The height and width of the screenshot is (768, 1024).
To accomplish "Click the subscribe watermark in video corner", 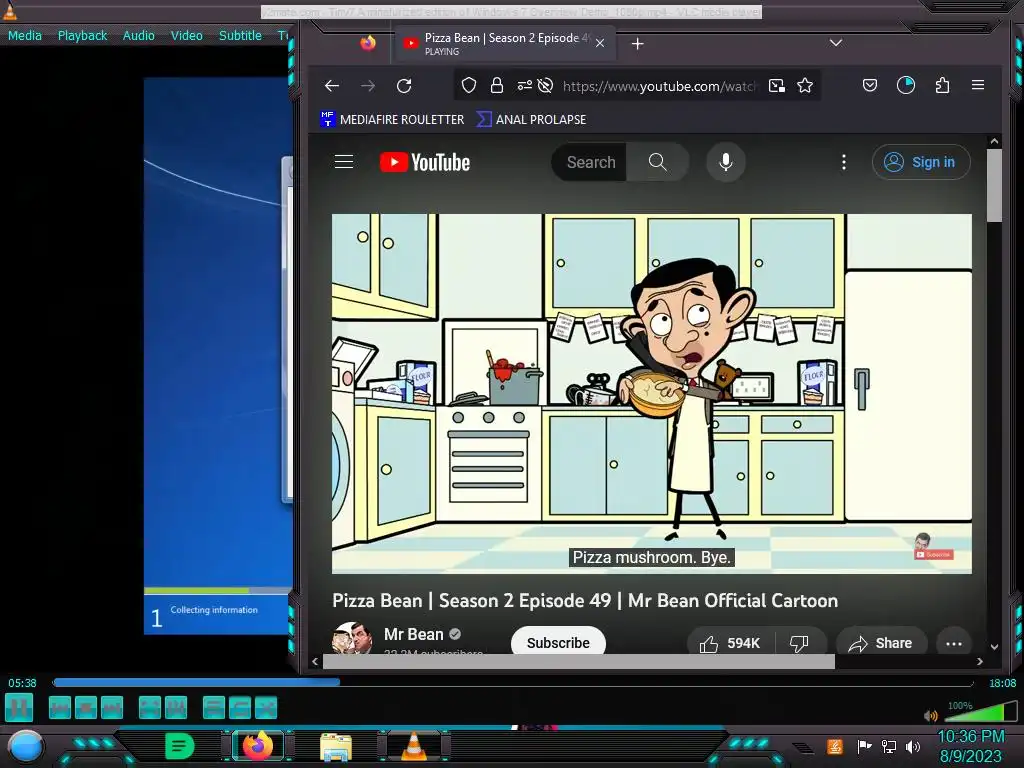I will click(933, 547).
